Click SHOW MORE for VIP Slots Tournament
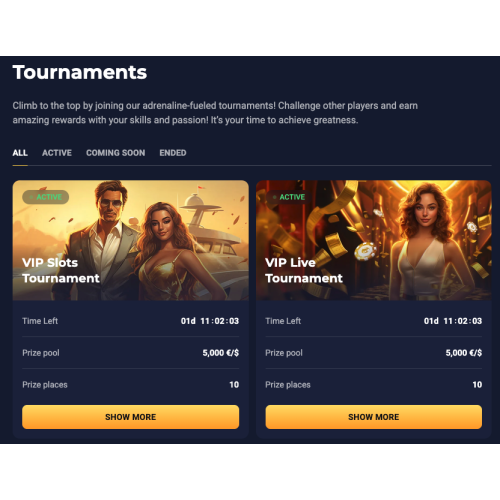500x500 pixels. (131, 417)
